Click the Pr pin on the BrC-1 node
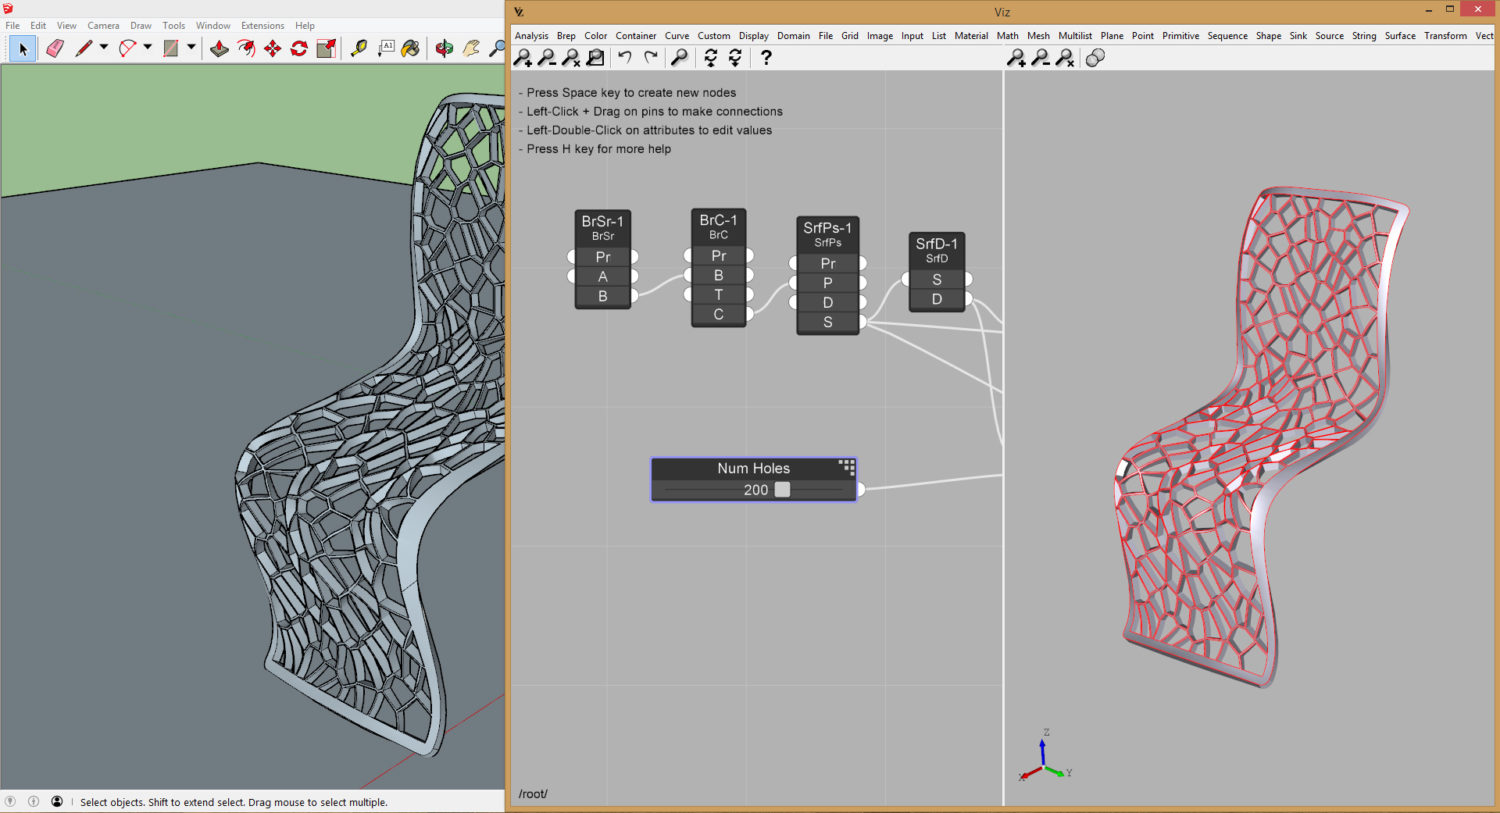The image size is (1500, 813). tap(718, 256)
